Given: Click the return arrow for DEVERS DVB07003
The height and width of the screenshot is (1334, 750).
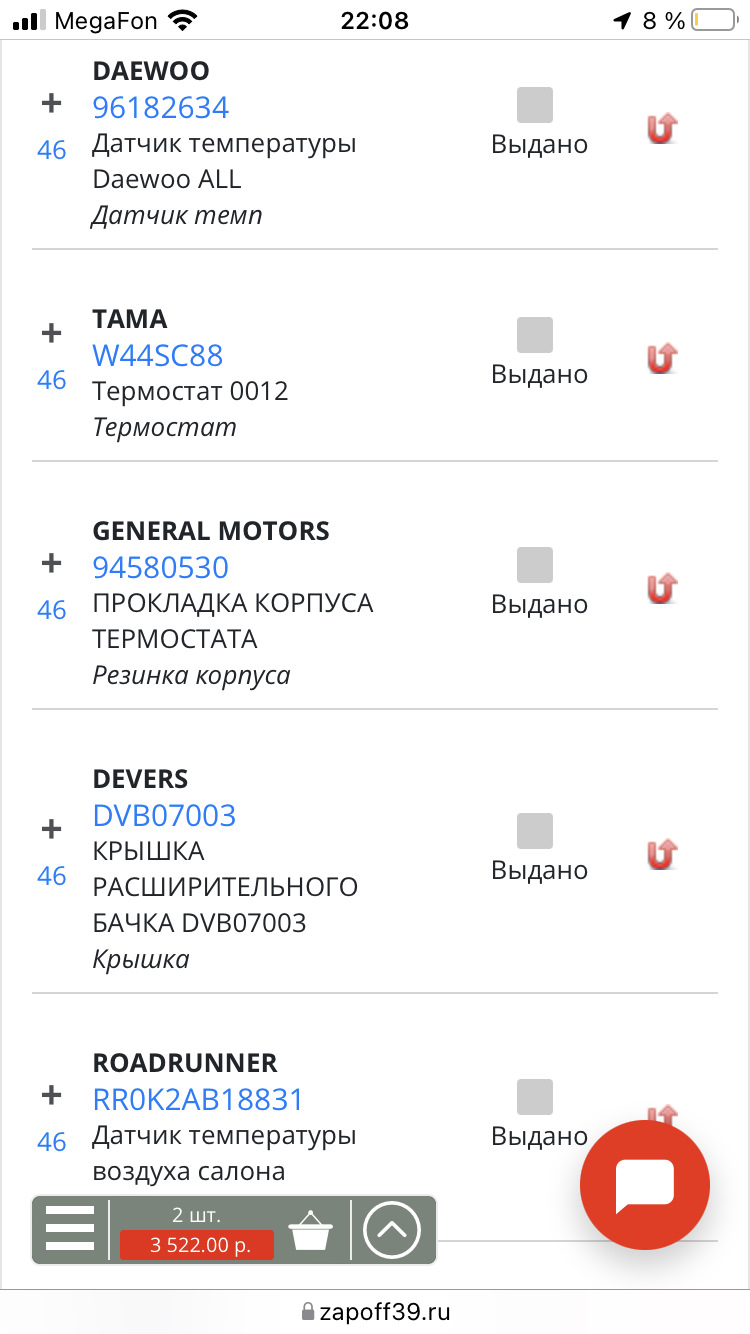Looking at the screenshot, I should [661, 854].
